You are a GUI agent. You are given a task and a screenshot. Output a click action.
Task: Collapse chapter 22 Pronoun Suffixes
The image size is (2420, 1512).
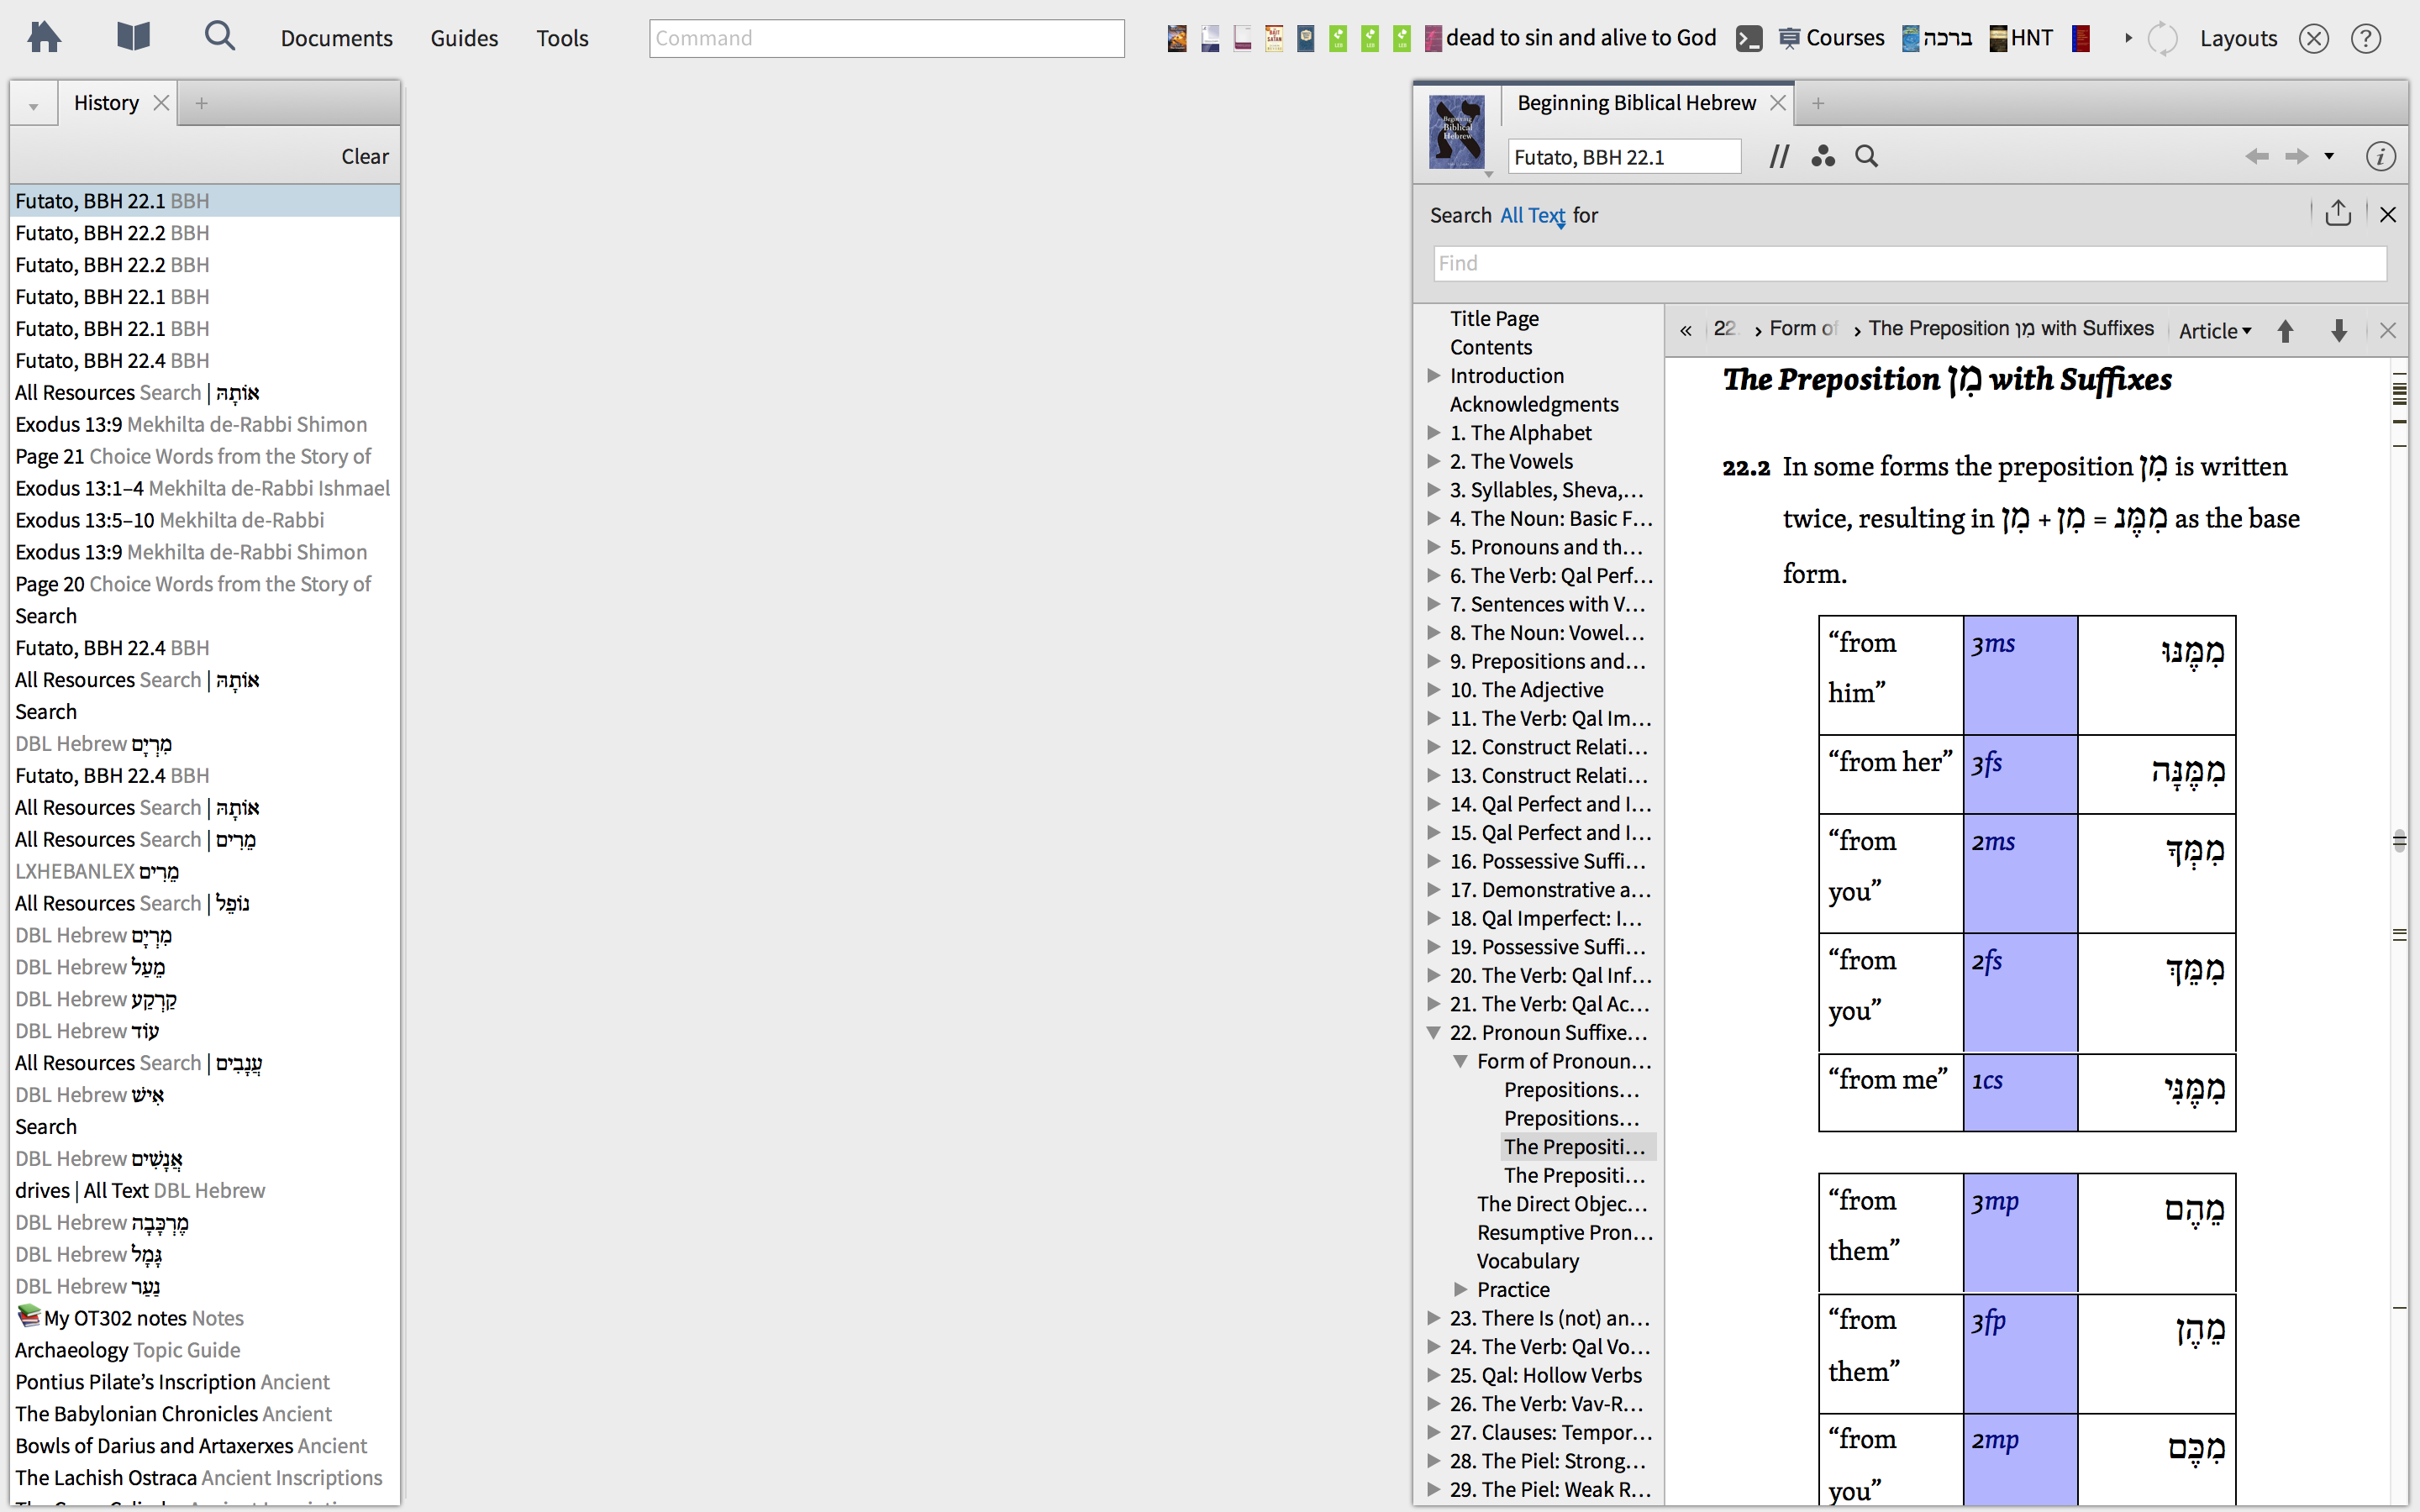coord(1433,1033)
